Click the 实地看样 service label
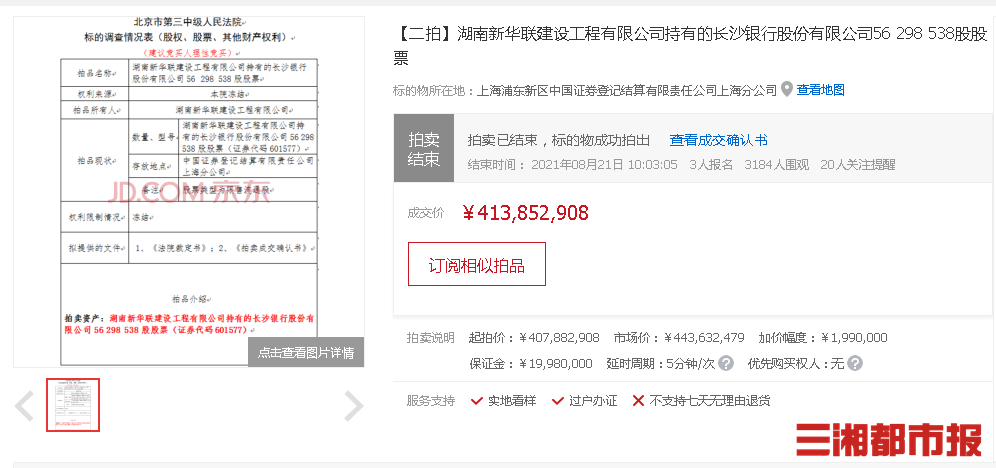 [x=512, y=401]
